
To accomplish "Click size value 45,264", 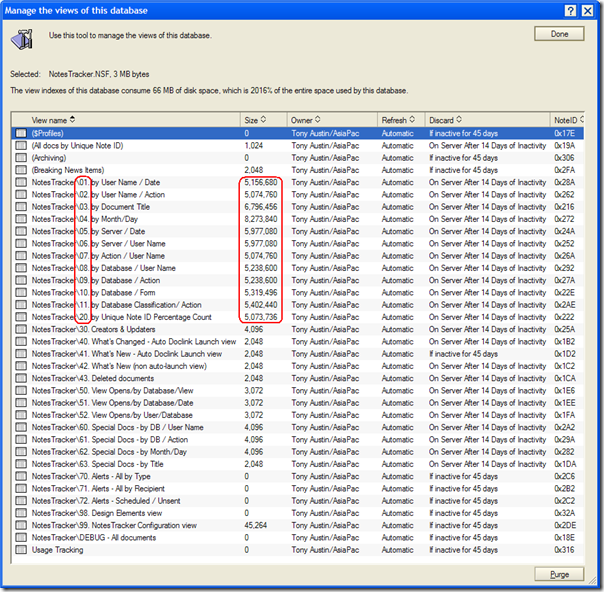I will pyautogui.click(x=255, y=525).
